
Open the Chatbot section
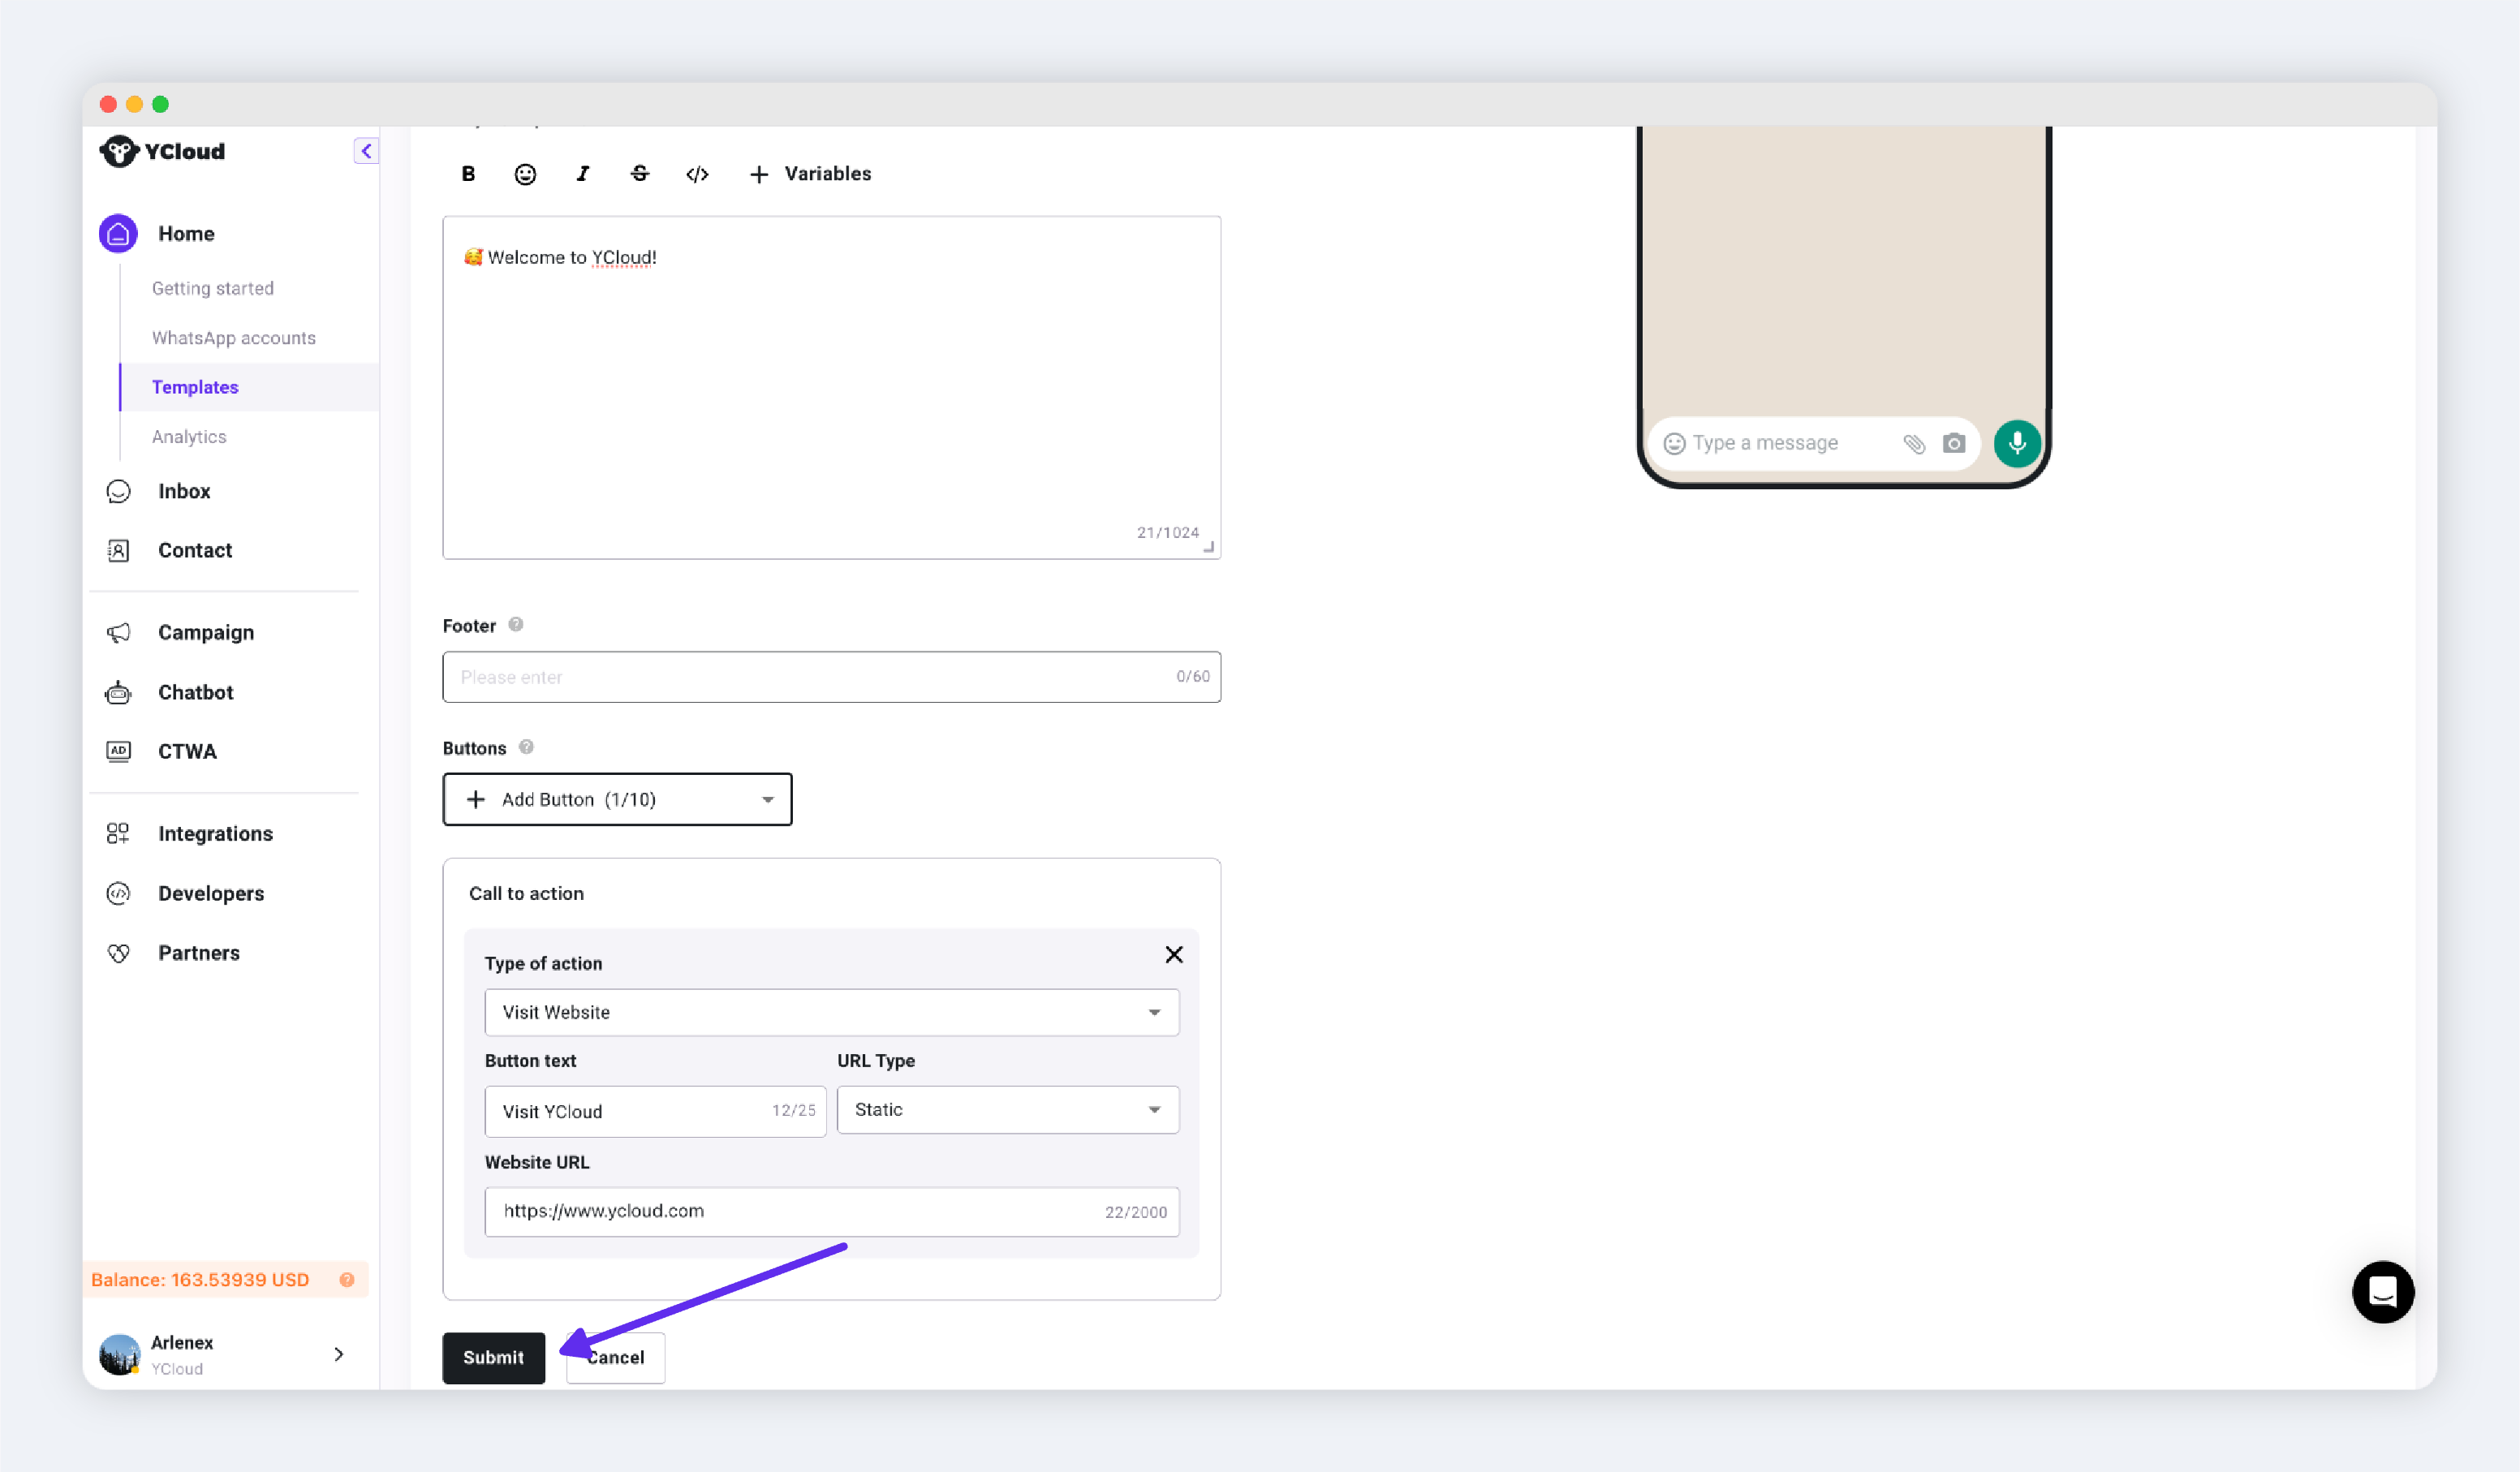tap(195, 692)
